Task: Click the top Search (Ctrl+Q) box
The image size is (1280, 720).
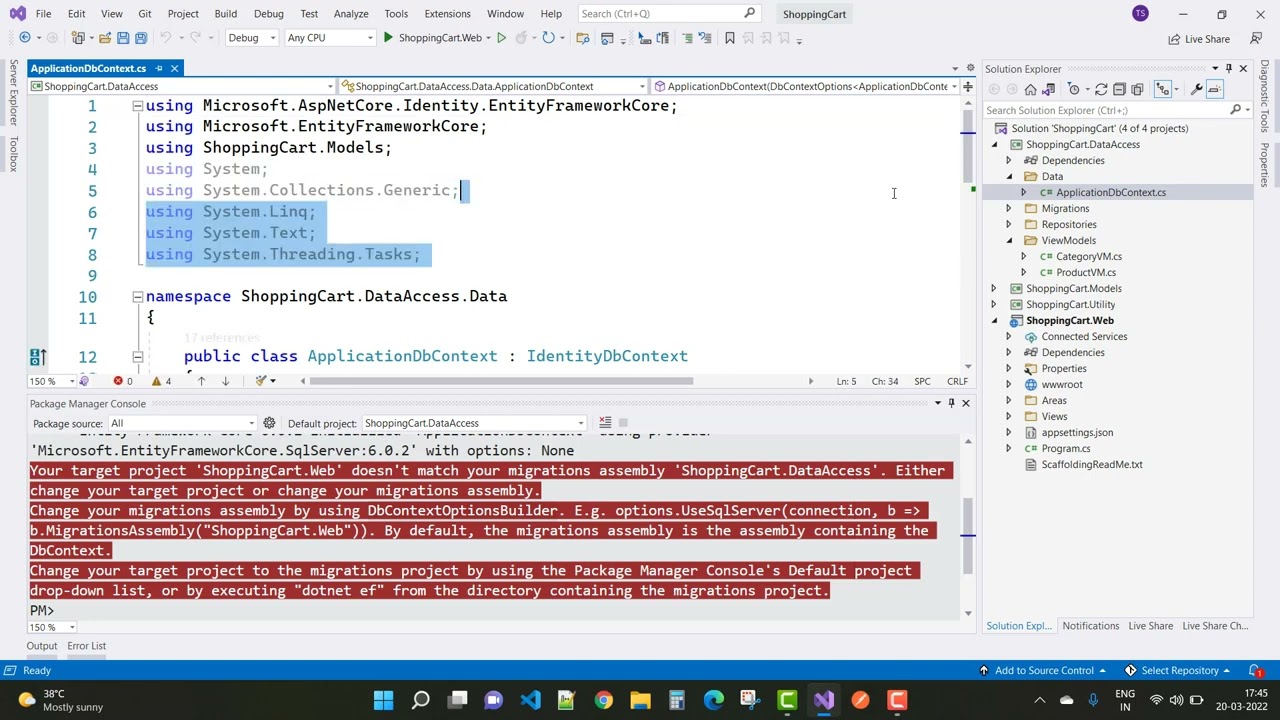Action: pos(667,14)
